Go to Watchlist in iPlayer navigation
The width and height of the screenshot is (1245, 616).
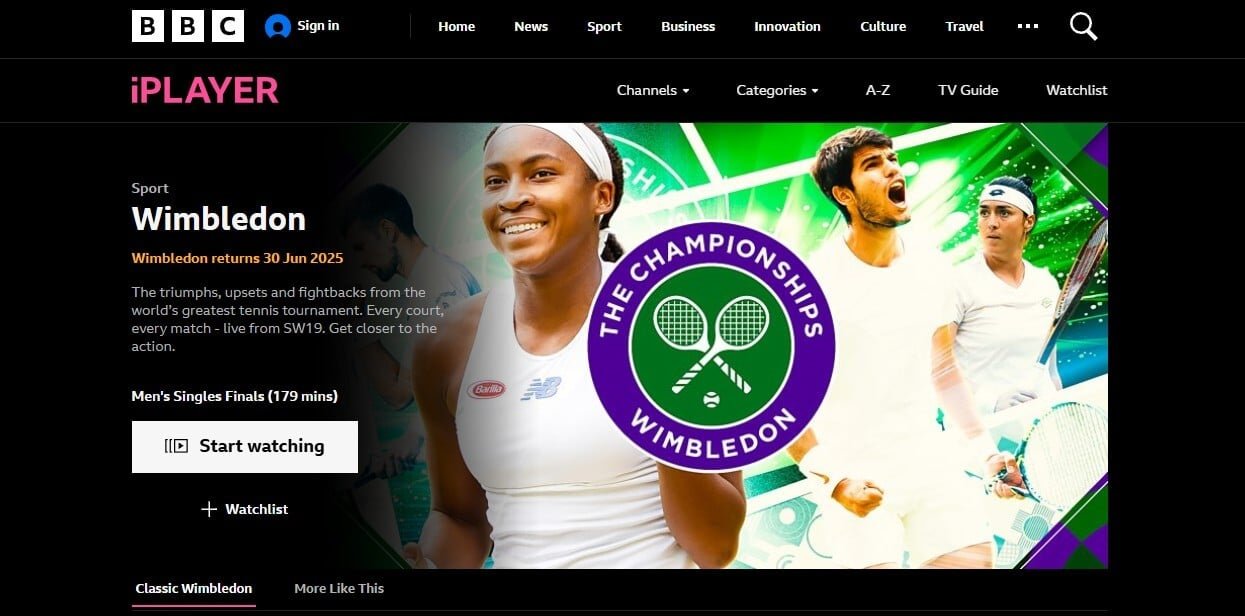1077,90
